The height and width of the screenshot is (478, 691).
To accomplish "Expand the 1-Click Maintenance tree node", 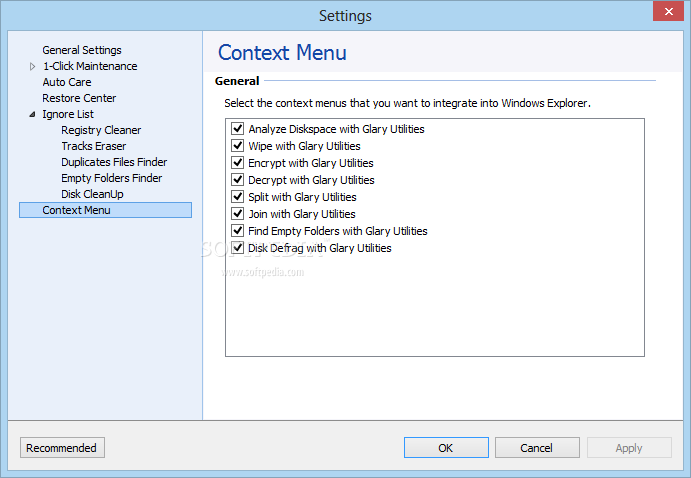I will pos(32,67).
